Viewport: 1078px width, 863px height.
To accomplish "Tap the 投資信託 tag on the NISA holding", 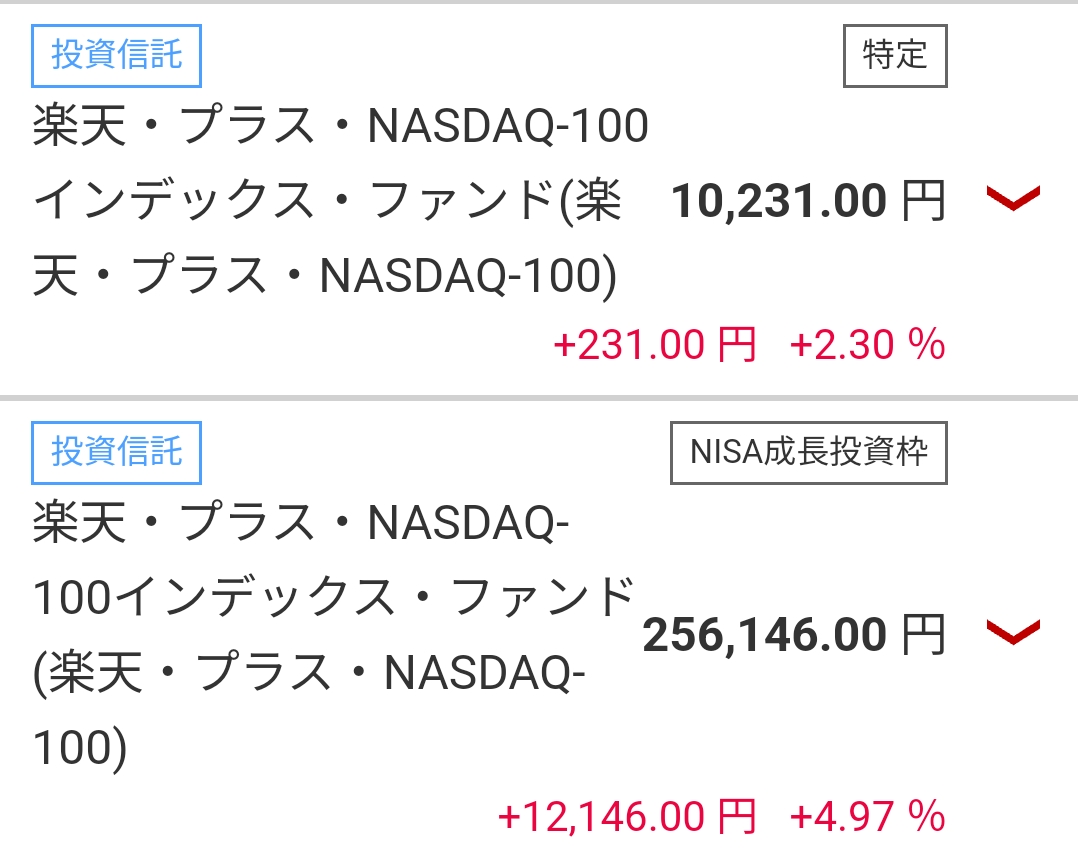I will [117, 452].
